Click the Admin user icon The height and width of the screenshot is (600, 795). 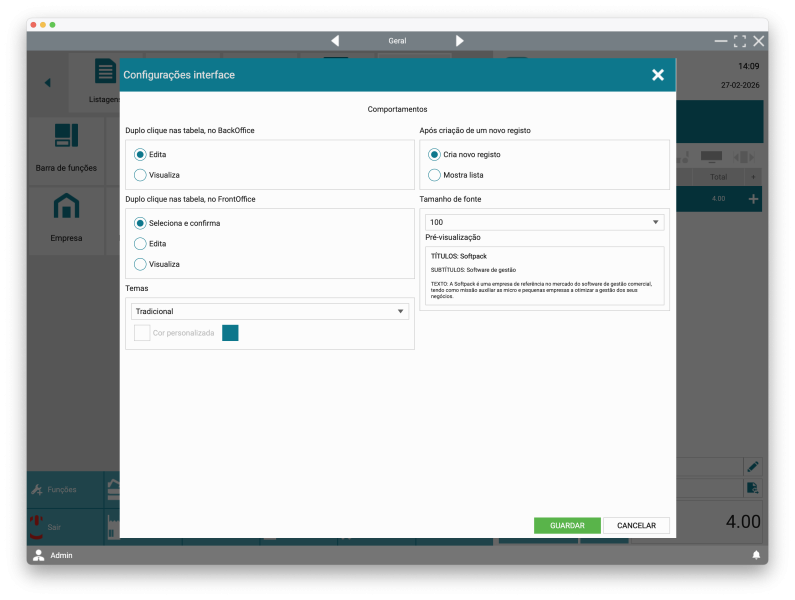click(x=38, y=555)
